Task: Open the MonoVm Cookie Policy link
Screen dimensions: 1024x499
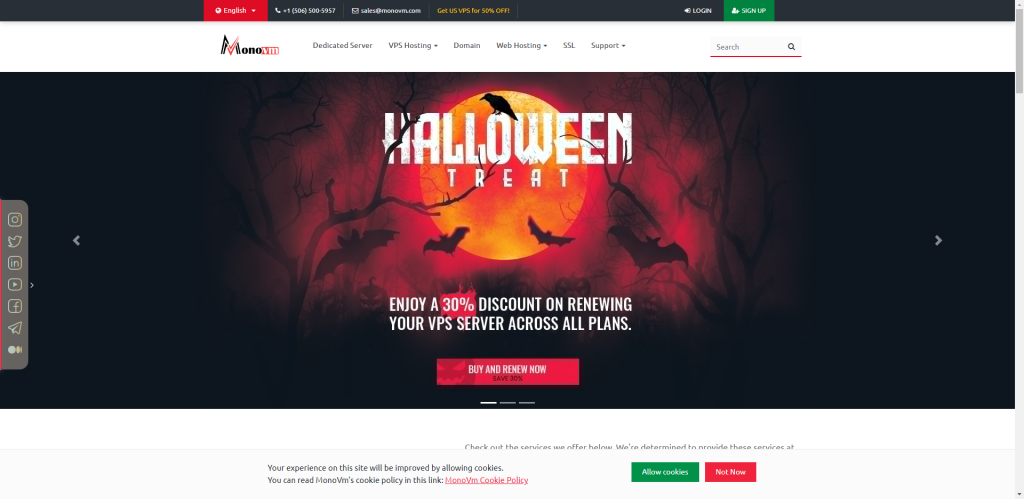Action: pos(487,480)
